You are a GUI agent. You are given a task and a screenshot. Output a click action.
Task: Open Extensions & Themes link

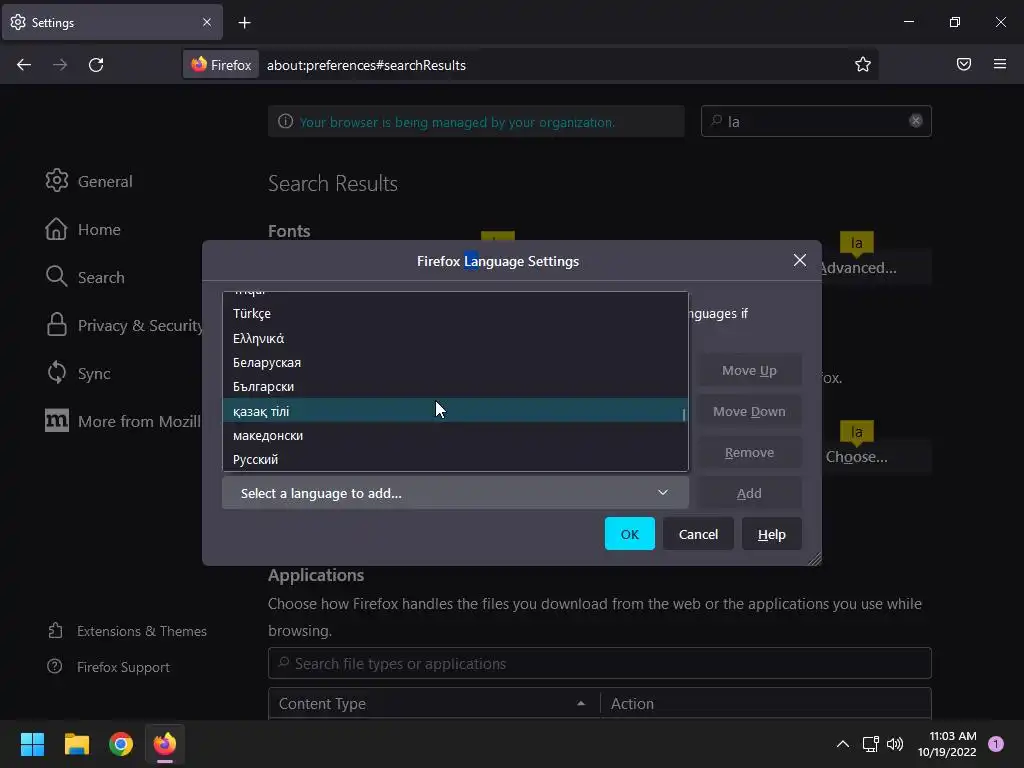127,631
